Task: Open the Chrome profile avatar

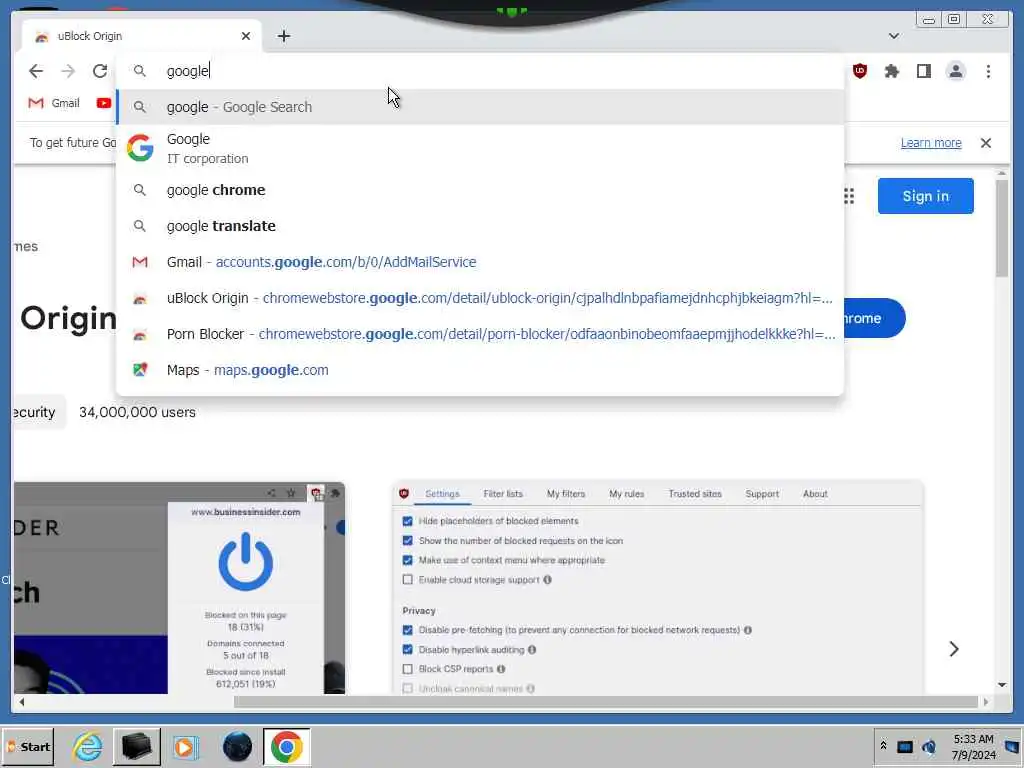Action: (955, 71)
